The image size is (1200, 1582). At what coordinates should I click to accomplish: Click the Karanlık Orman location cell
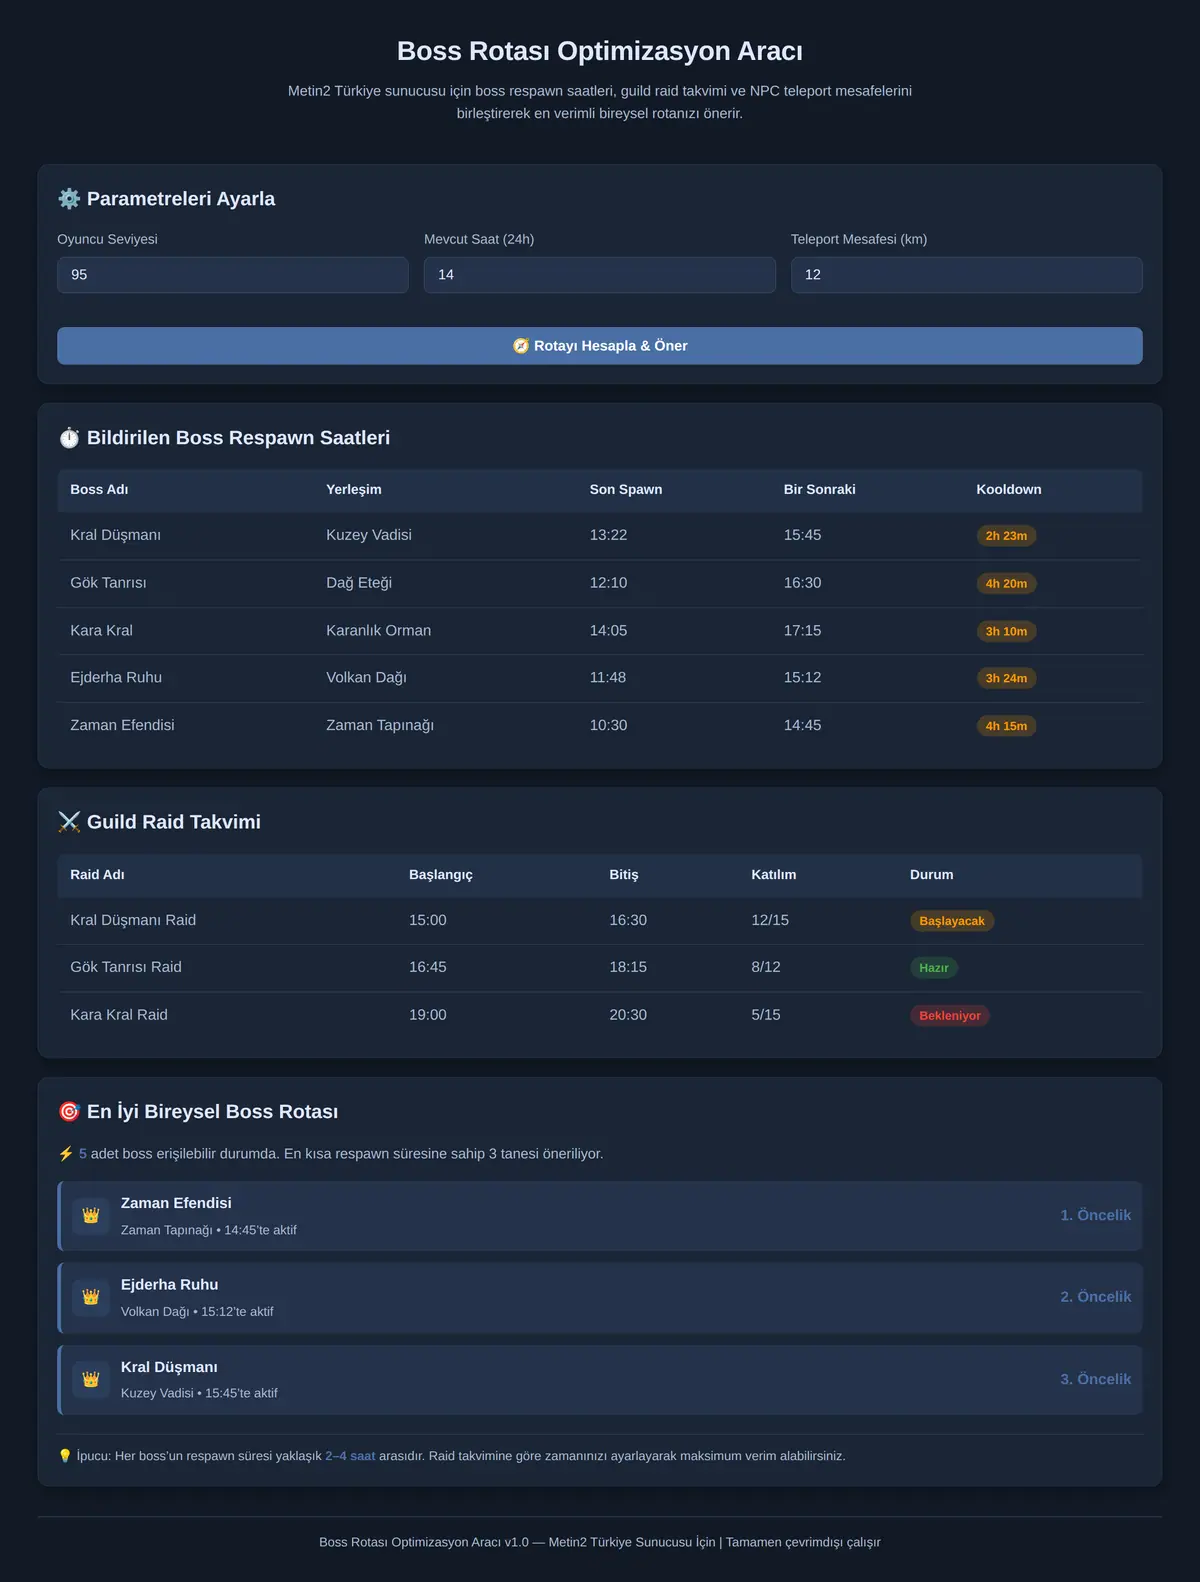(x=379, y=631)
